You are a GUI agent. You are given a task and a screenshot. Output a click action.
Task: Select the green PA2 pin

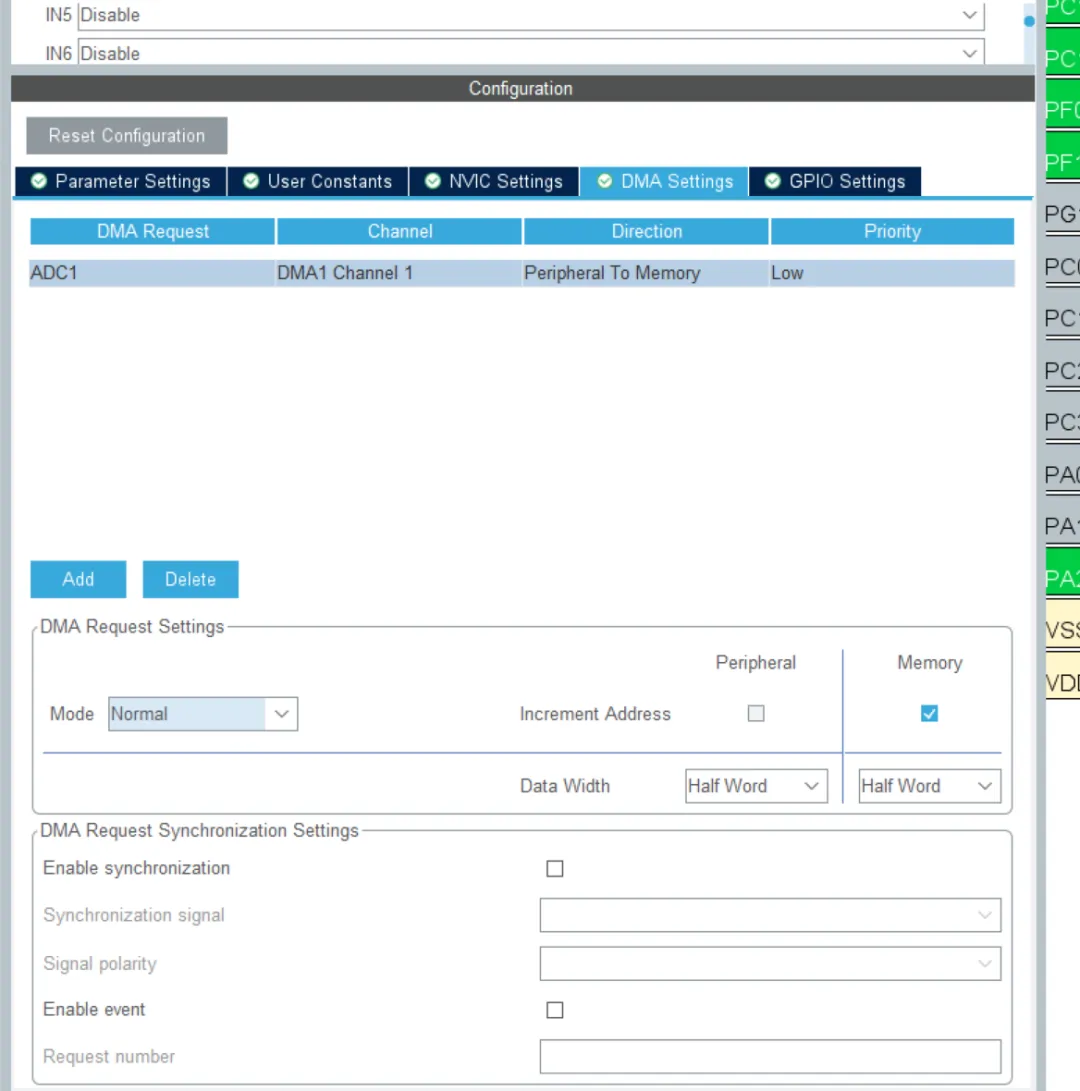point(1062,578)
